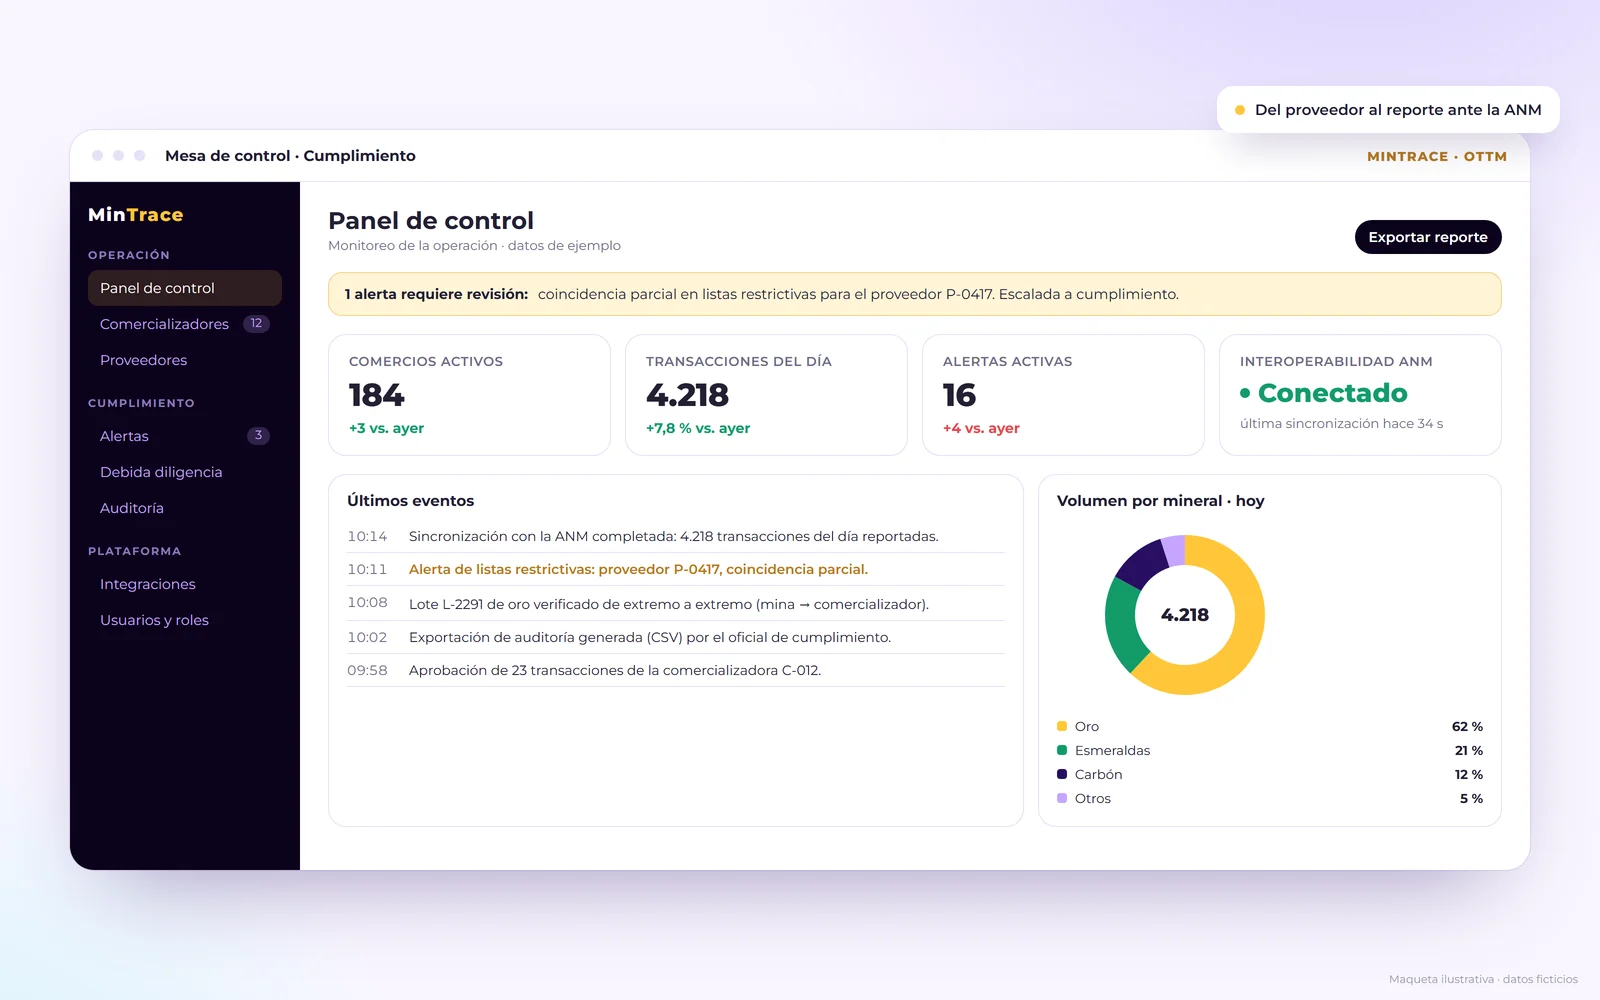The width and height of the screenshot is (1600, 1000).
Task: Click the 'Volumen por mineral · hoy' heading
Action: point(1161,501)
